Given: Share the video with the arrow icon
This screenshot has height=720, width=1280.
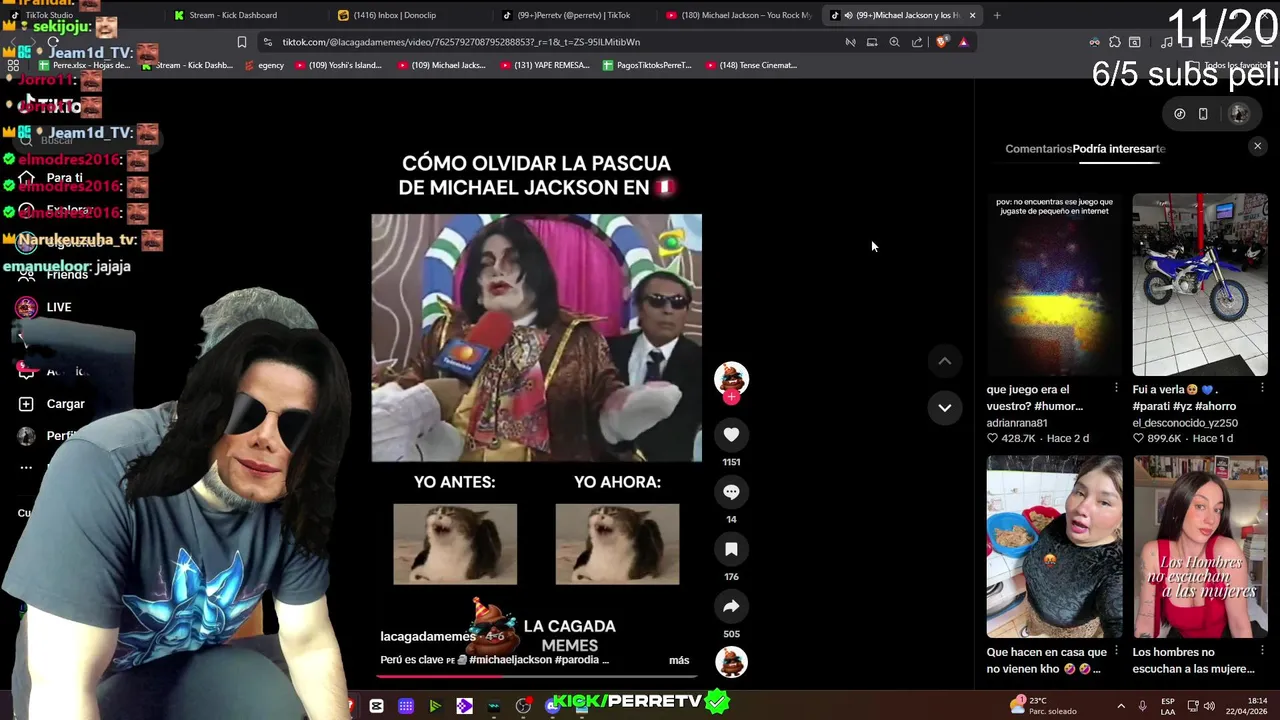Looking at the screenshot, I should pyautogui.click(x=731, y=606).
